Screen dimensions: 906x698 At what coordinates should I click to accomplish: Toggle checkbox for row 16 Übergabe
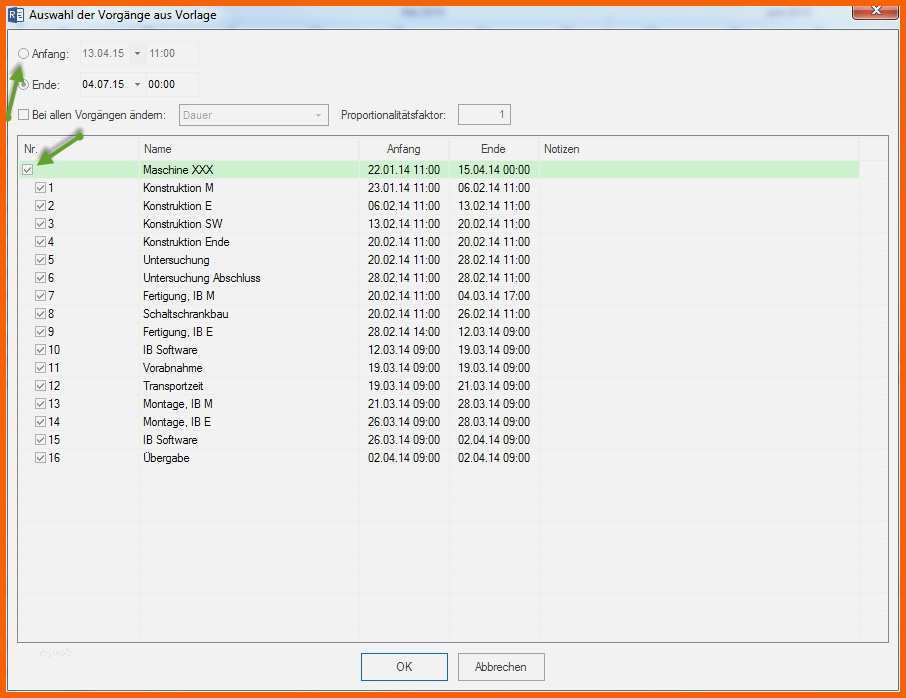(x=40, y=458)
